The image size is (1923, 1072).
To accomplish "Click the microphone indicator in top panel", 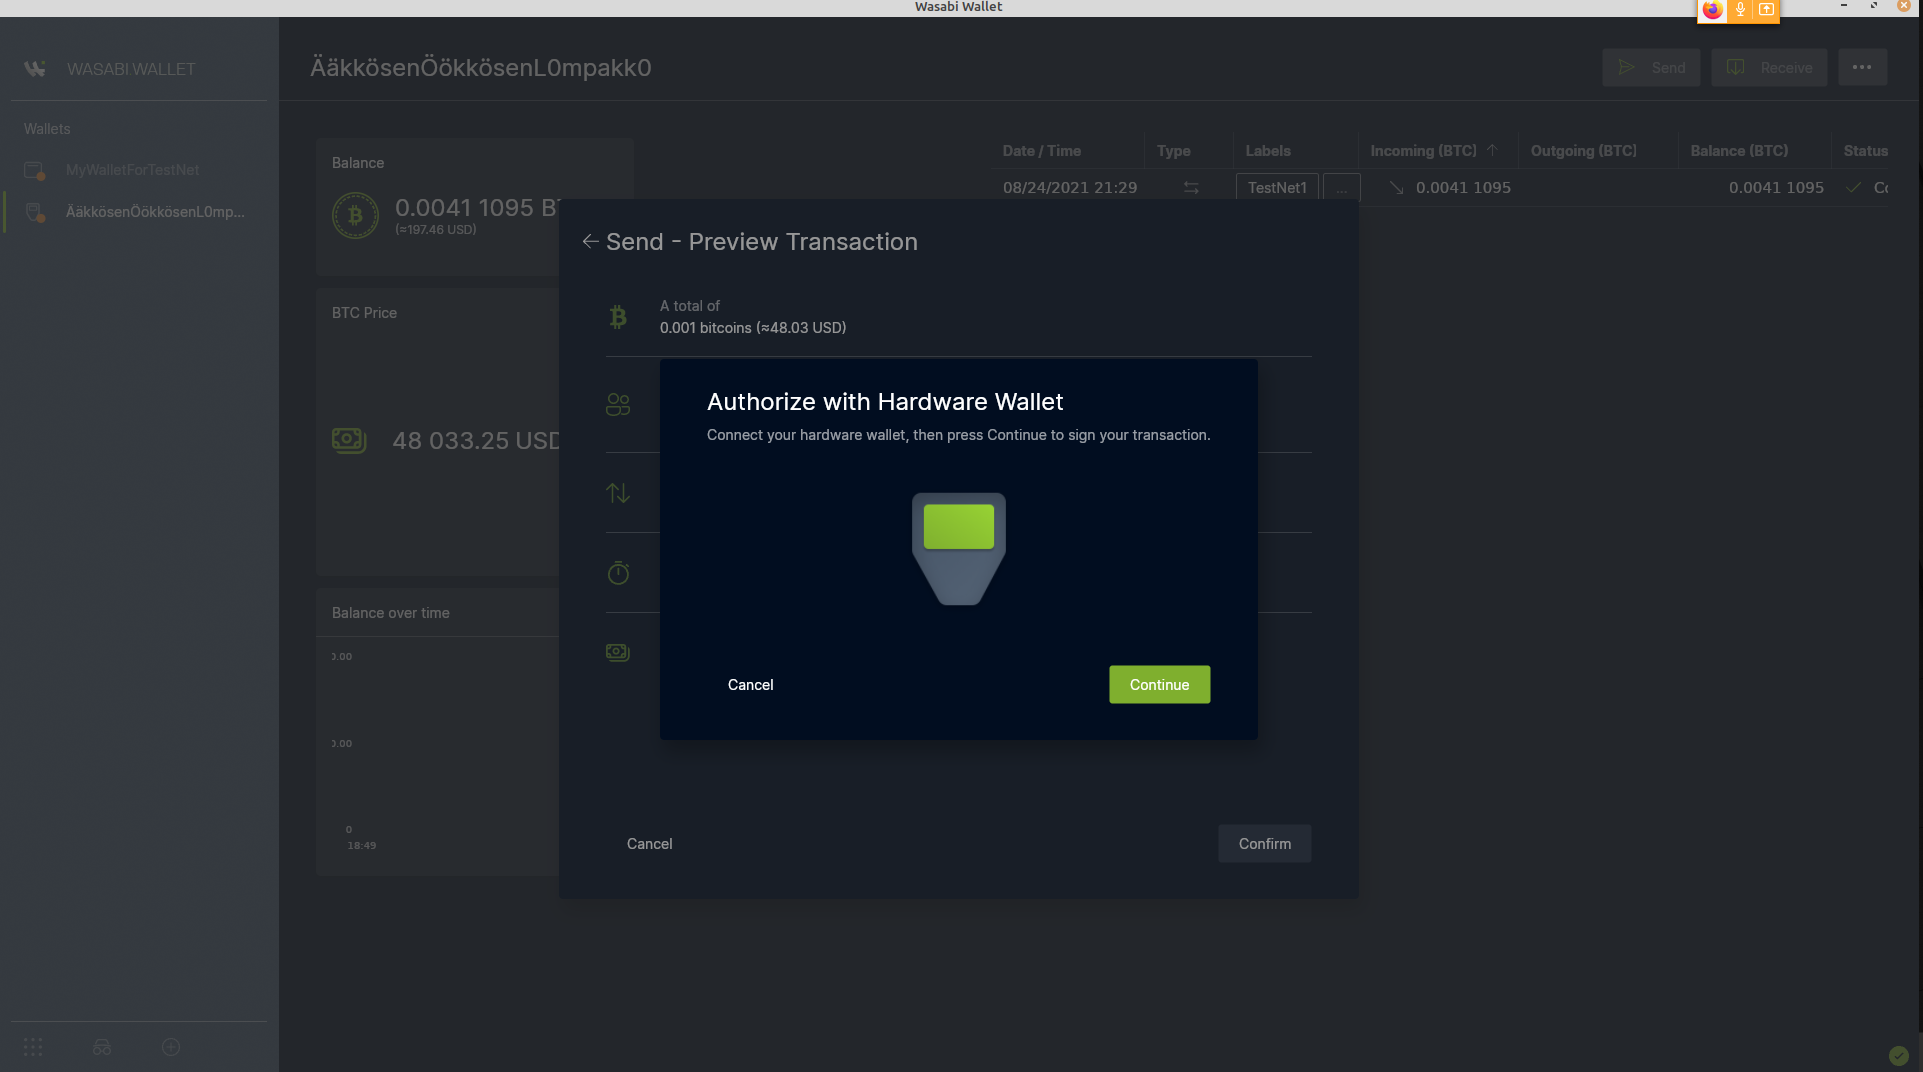I will tap(1740, 10).
